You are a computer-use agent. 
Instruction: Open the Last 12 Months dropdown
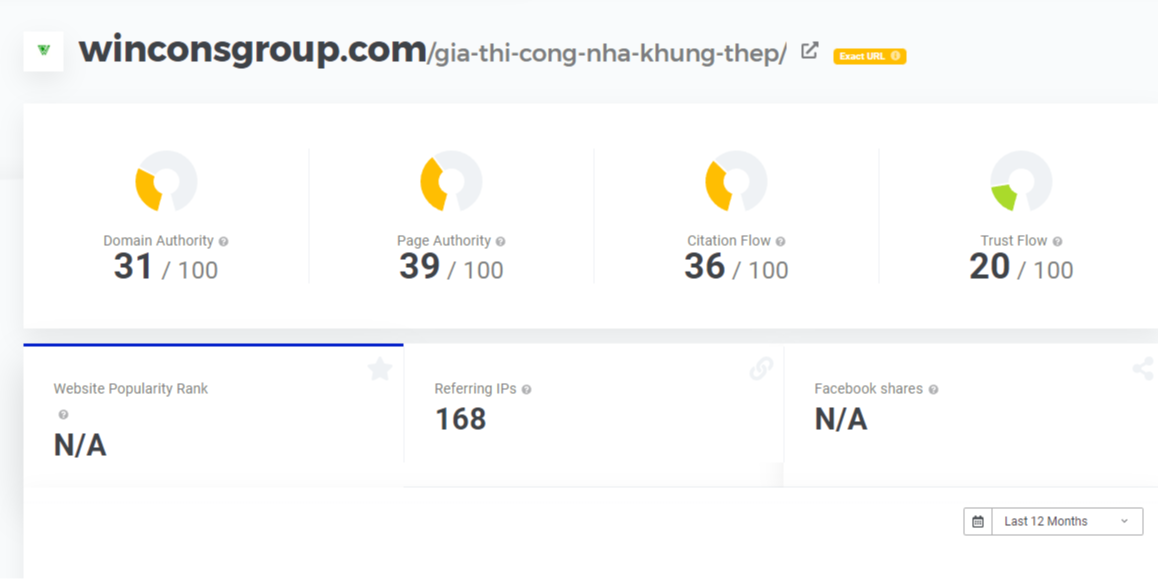(x=1053, y=521)
